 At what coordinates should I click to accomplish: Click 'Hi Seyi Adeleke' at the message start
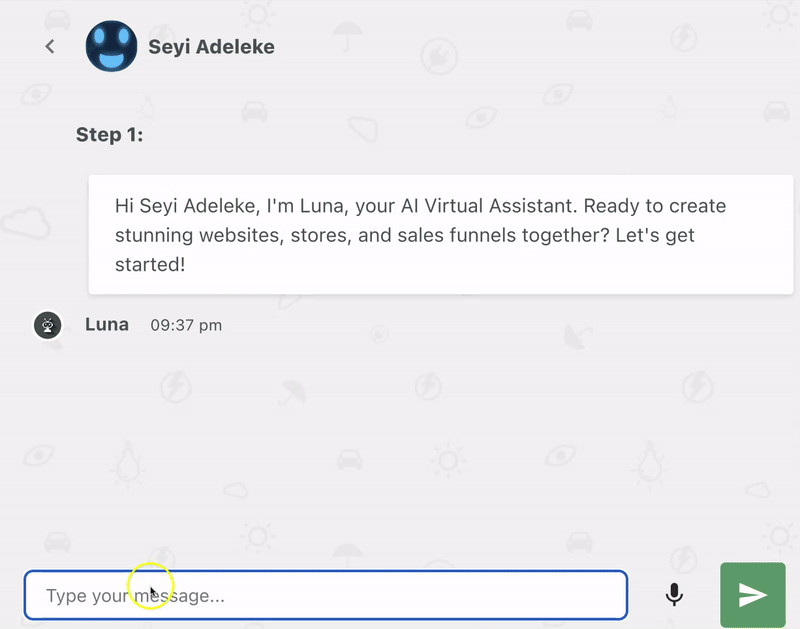click(x=187, y=206)
